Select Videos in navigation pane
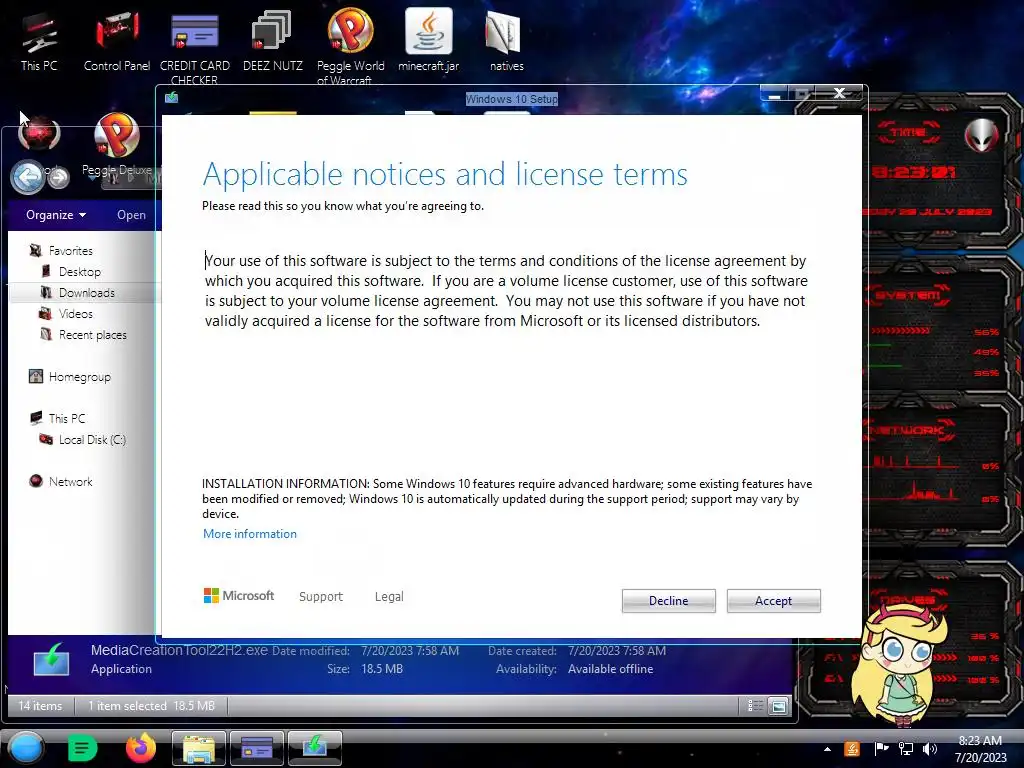 point(76,313)
